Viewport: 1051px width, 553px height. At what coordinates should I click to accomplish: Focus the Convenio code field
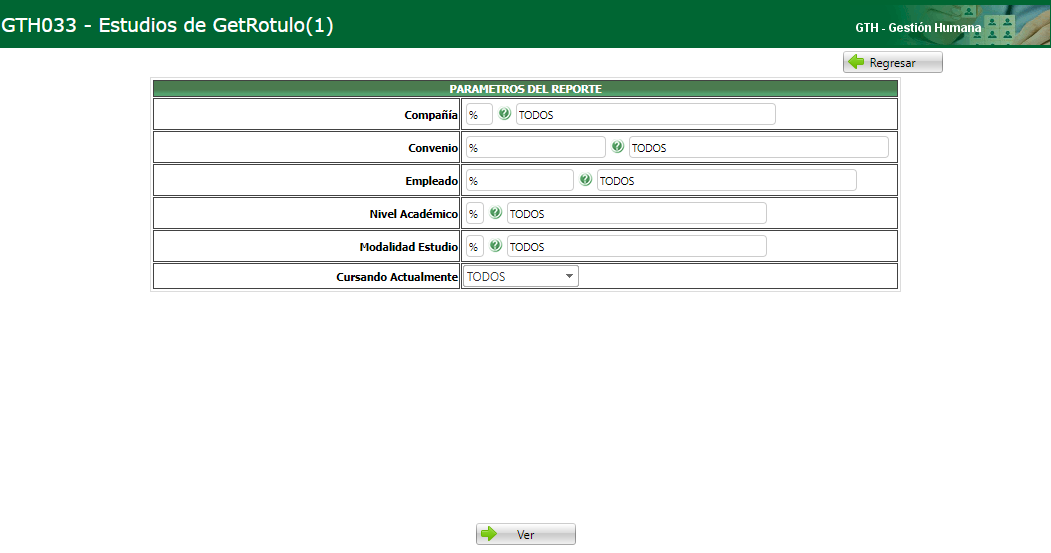(x=536, y=147)
